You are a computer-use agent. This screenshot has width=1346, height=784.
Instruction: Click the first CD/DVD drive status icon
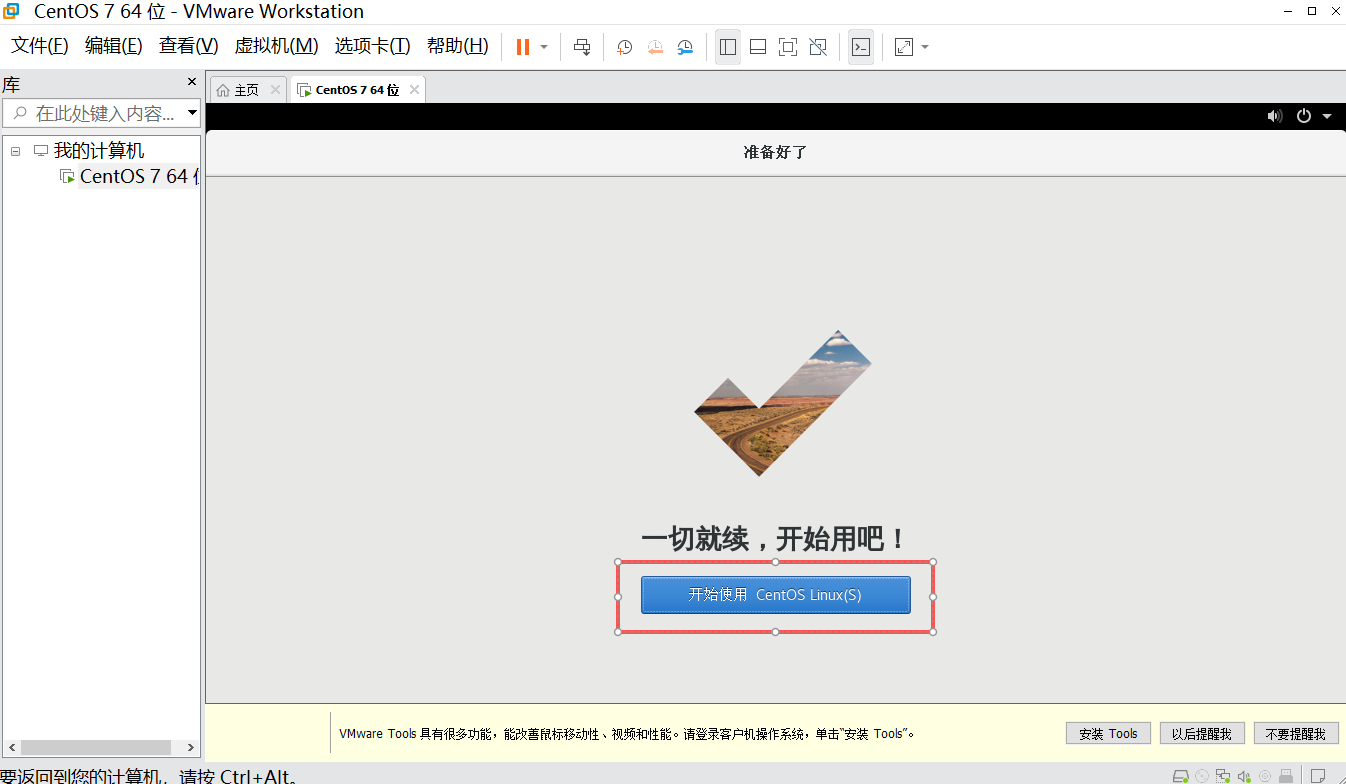pyautogui.click(x=1202, y=775)
